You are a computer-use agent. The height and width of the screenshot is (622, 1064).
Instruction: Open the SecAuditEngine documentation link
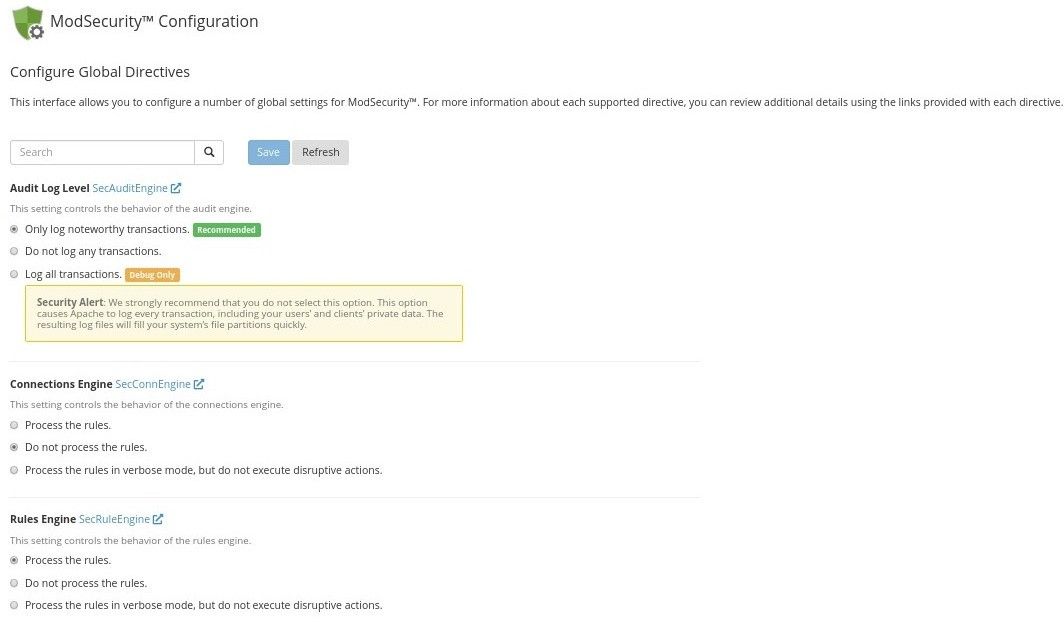click(130, 188)
